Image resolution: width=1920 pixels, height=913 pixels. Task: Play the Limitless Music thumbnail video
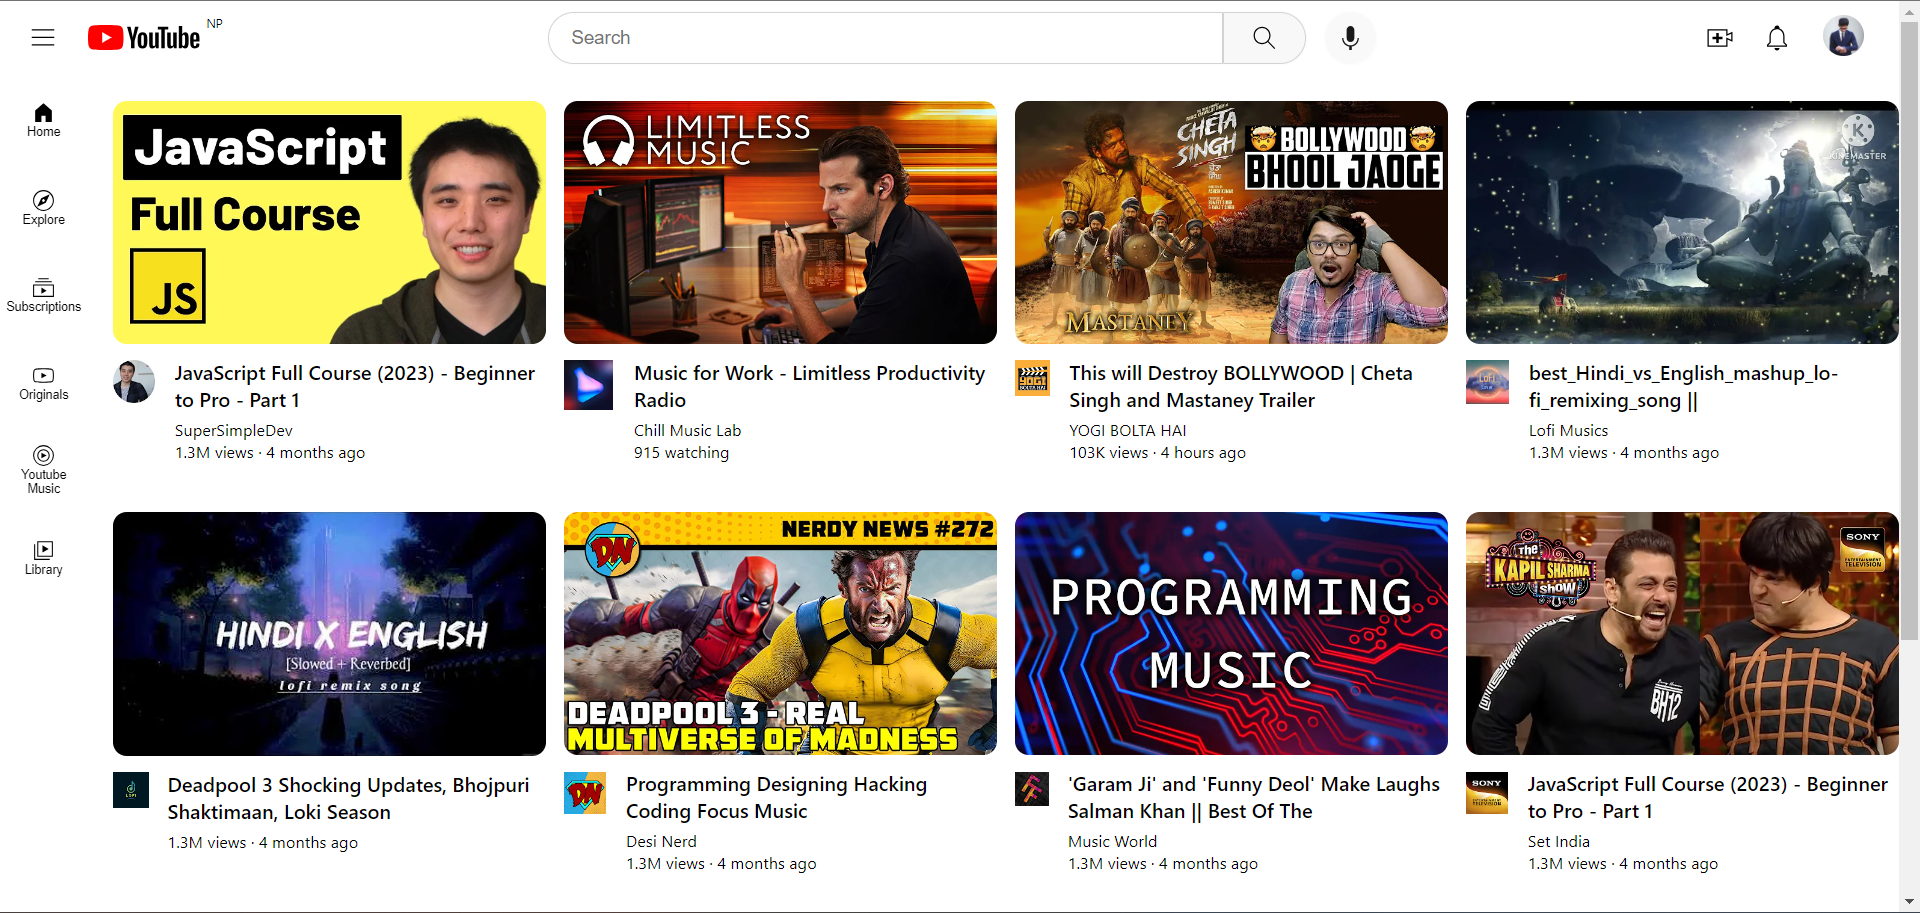click(780, 223)
